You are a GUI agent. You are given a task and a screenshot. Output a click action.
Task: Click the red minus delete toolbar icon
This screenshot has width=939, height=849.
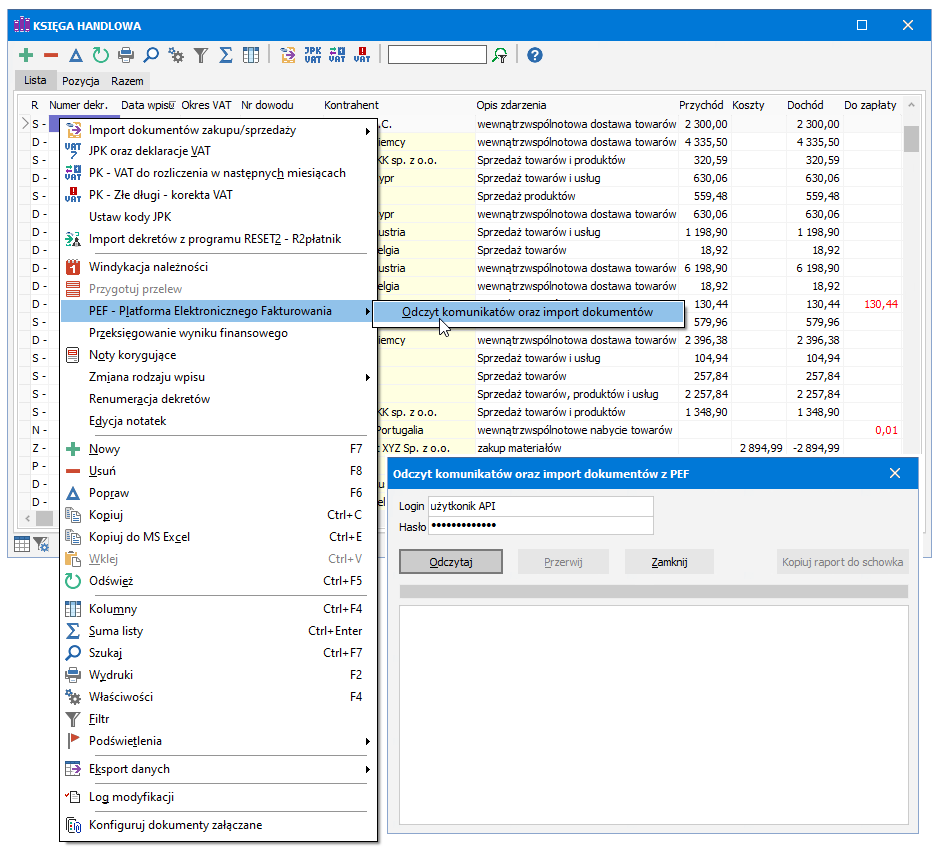click(x=51, y=56)
